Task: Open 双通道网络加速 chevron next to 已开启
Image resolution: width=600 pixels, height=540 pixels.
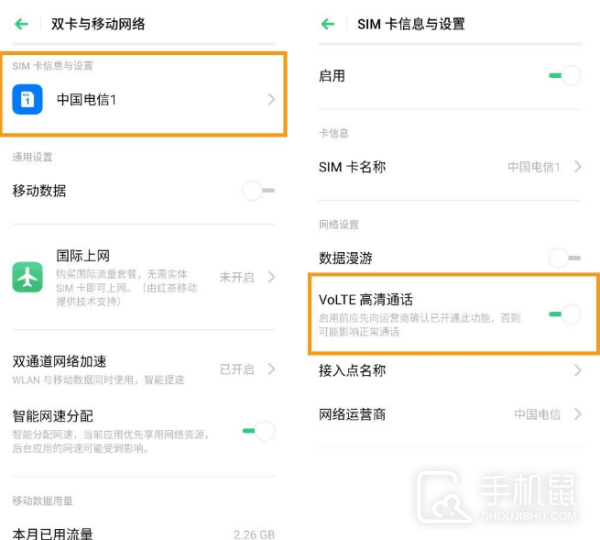Action: [x=271, y=369]
